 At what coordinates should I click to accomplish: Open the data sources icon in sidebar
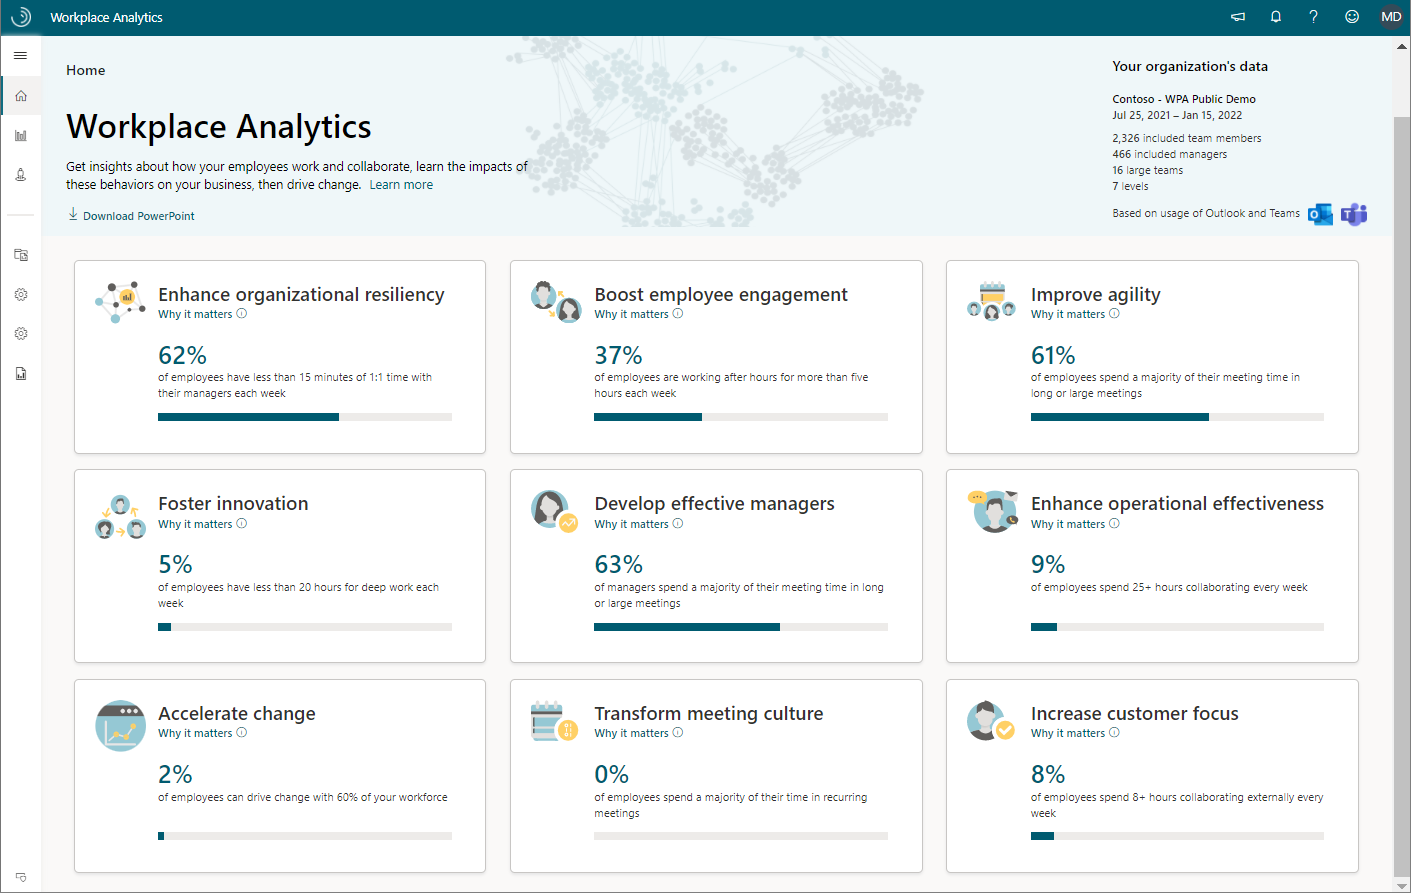(21, 255)
